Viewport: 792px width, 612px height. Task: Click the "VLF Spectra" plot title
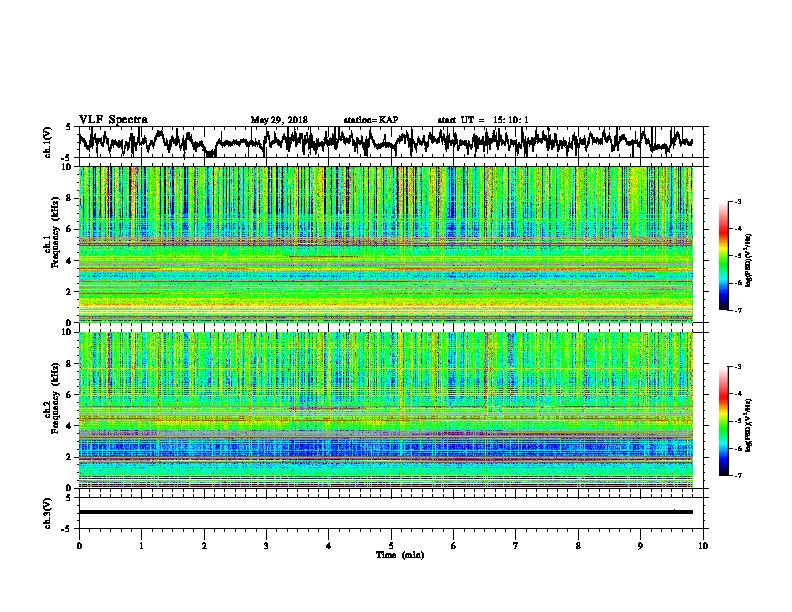tap(113, 120)
